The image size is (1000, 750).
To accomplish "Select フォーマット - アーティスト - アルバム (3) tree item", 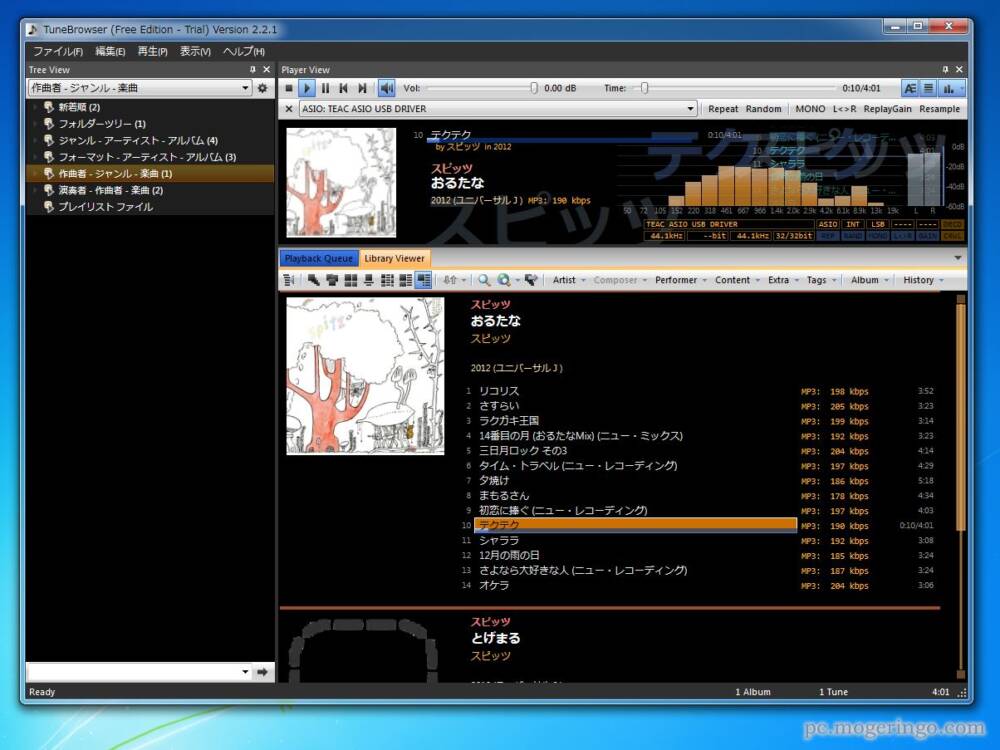I will [x=147, y=157].
